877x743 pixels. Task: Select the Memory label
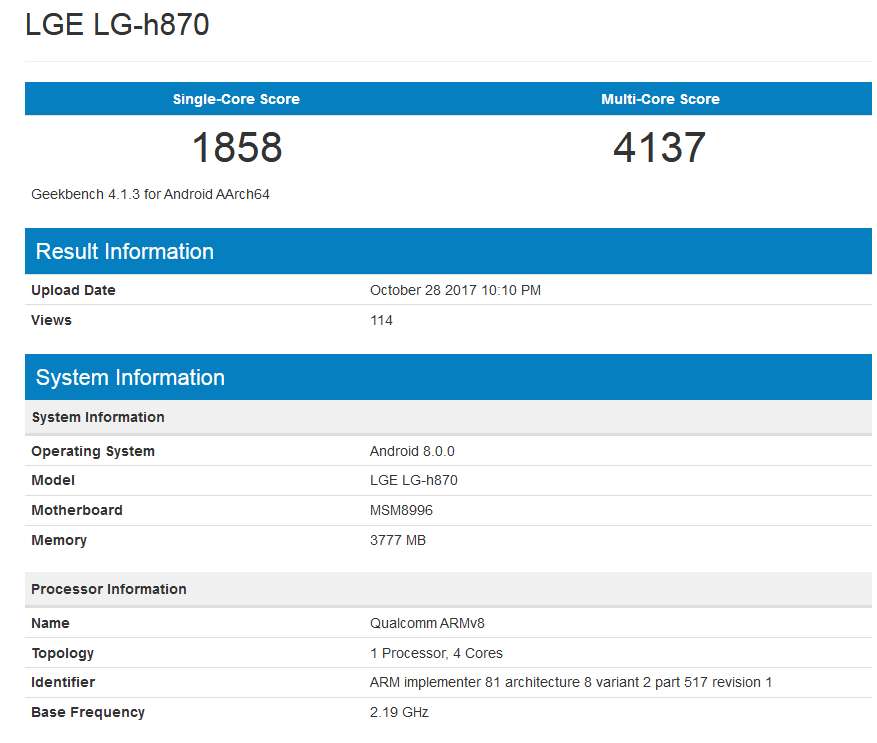59,540
